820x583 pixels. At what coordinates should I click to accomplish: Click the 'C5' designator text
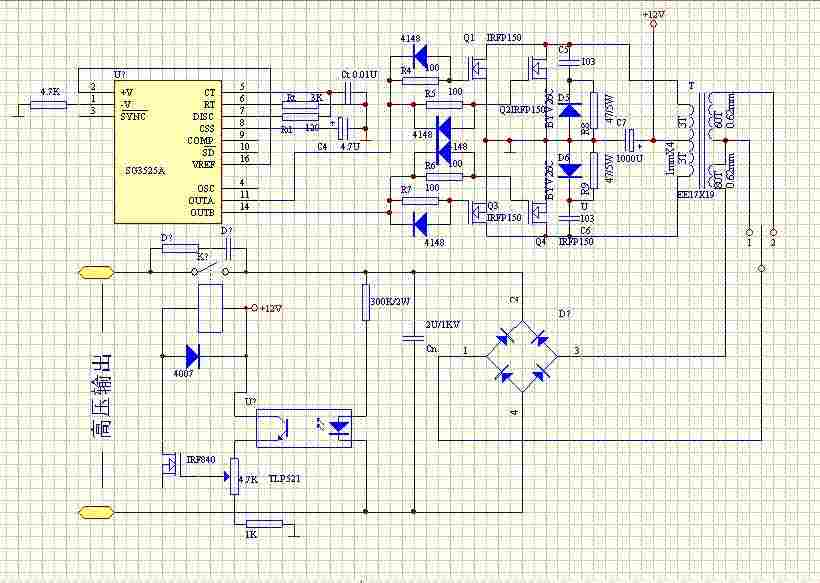pyautogui.click(x=563, y=50)
